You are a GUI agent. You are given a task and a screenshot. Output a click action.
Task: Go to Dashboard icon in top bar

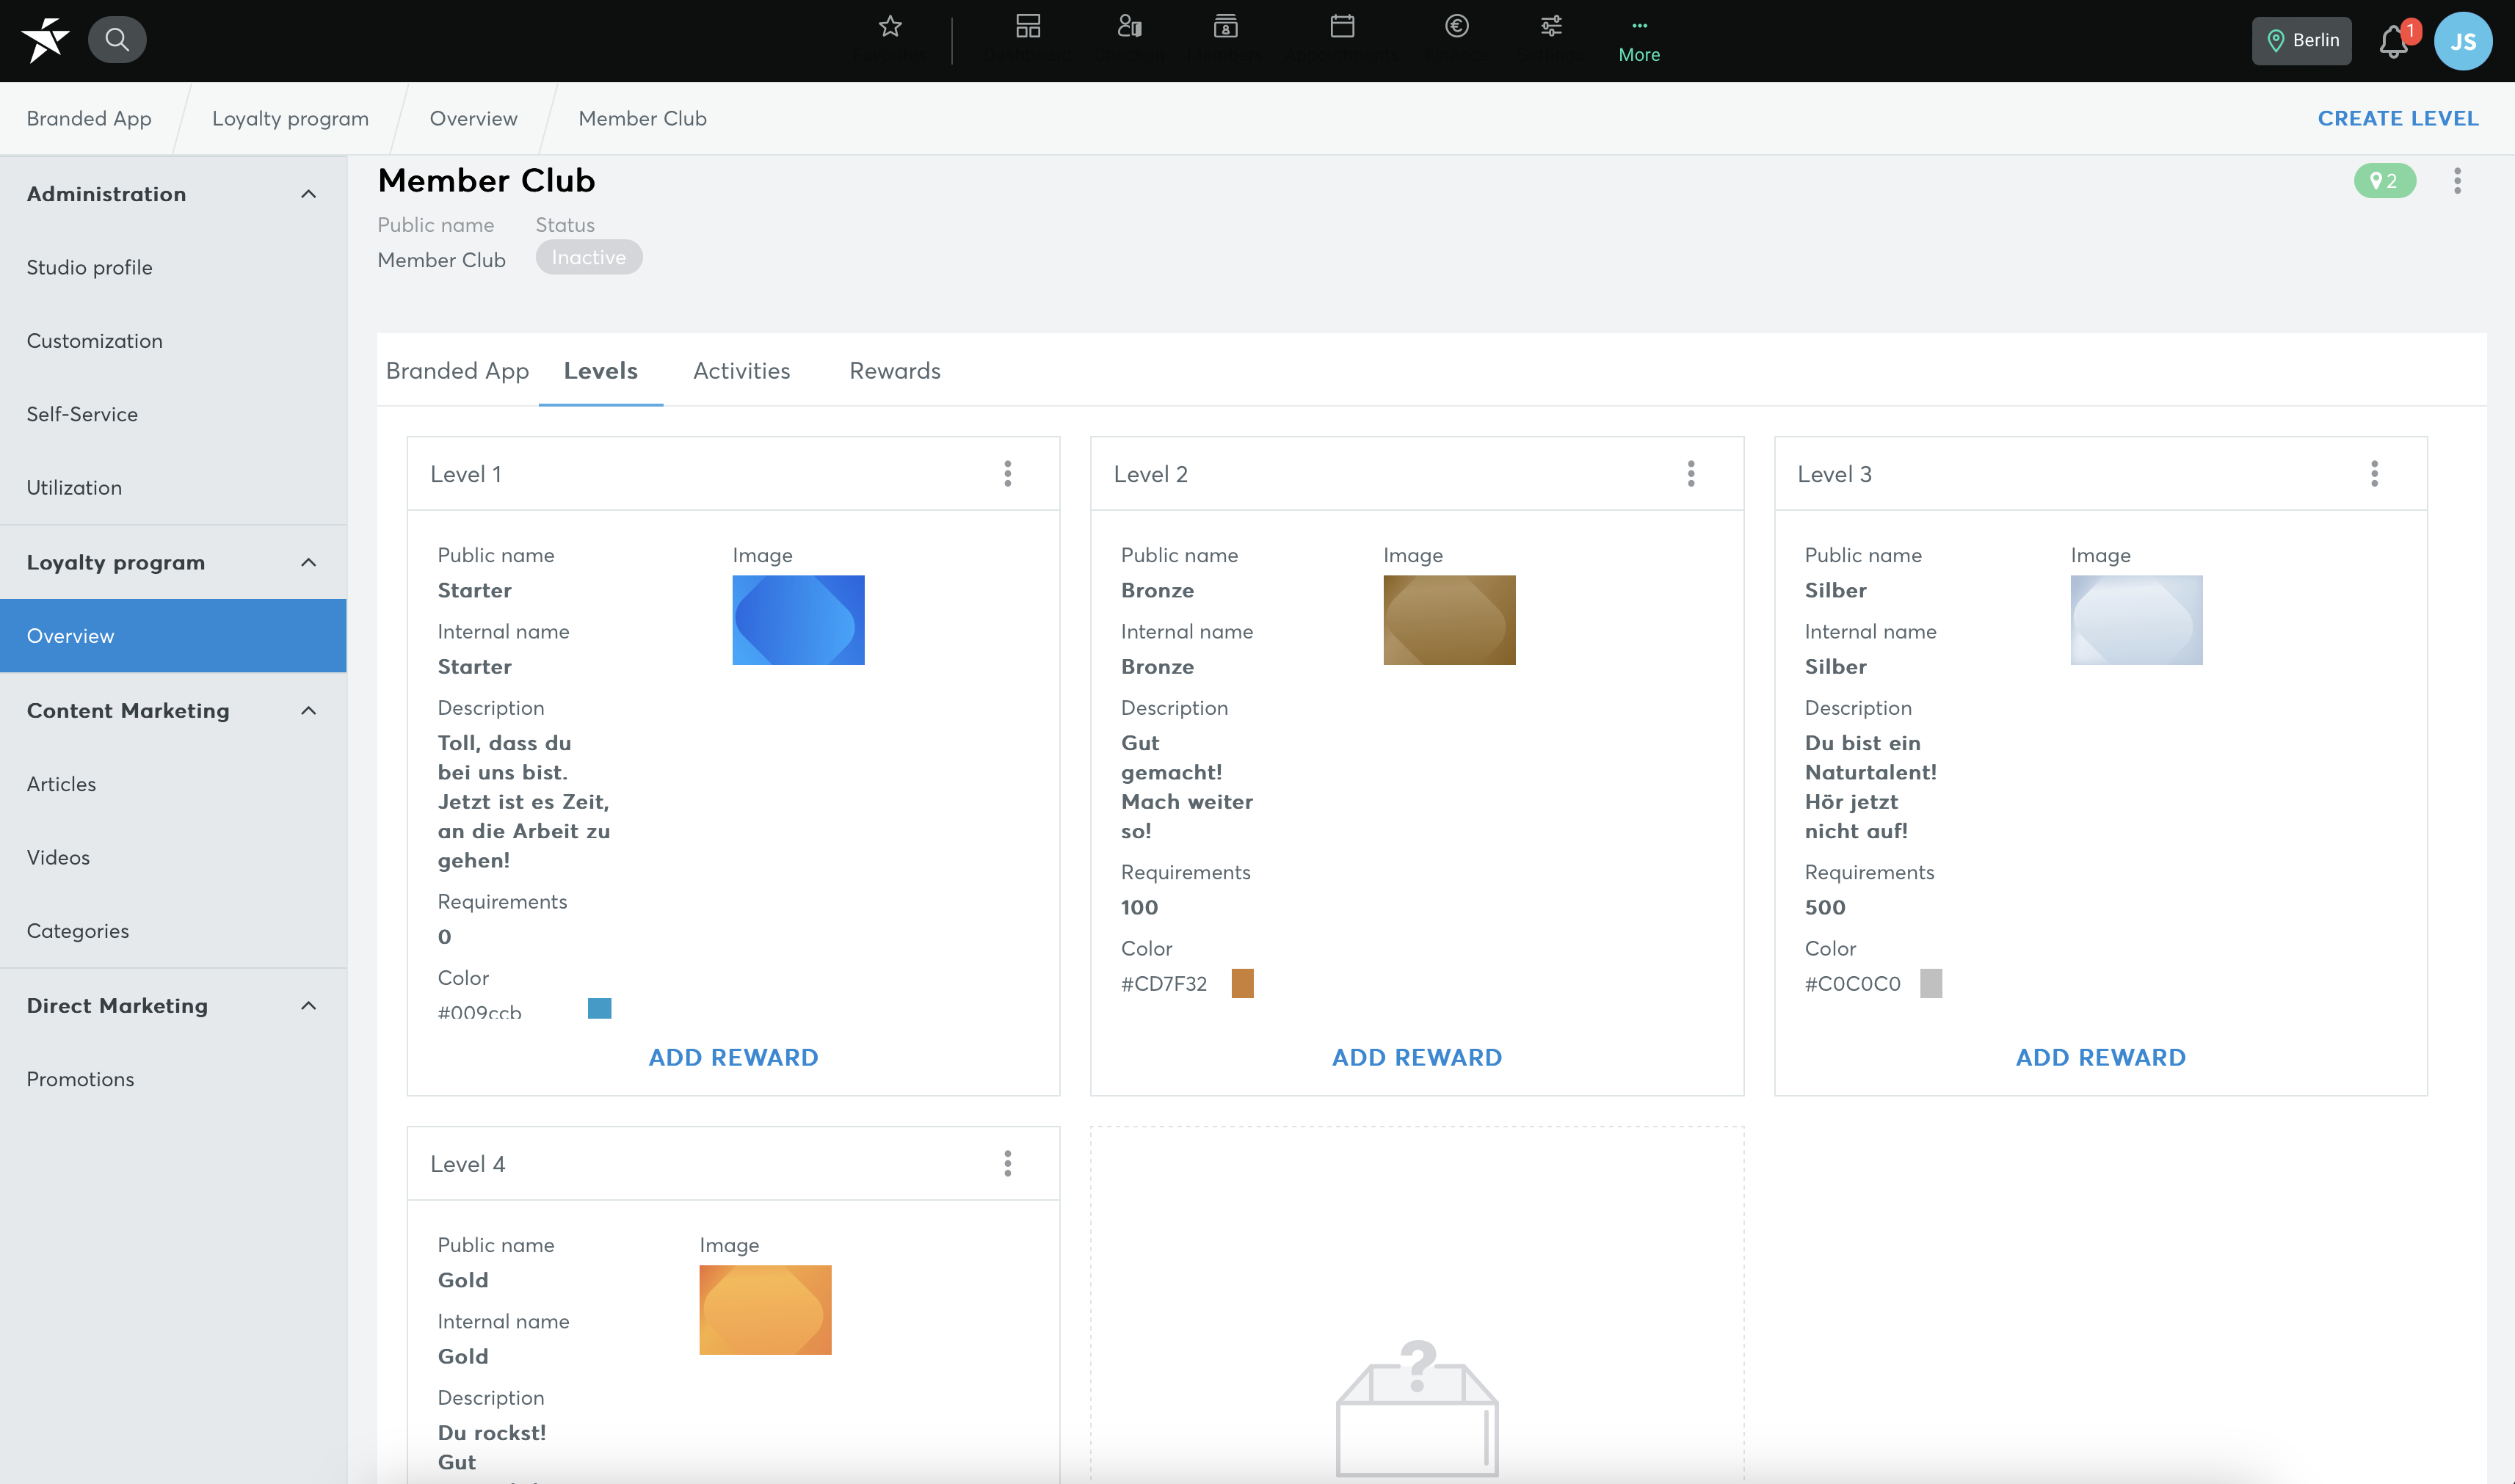point(1028,27)
